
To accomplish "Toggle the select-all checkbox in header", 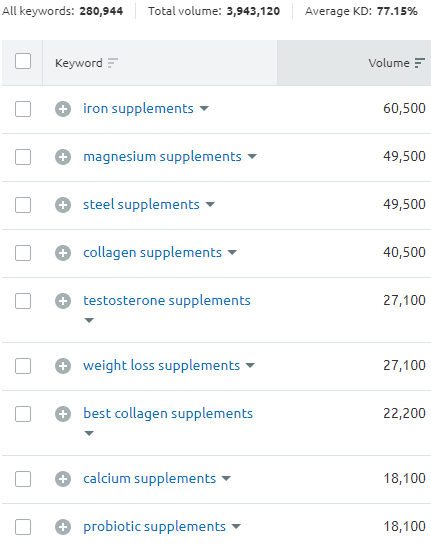I will coord(23,61).
